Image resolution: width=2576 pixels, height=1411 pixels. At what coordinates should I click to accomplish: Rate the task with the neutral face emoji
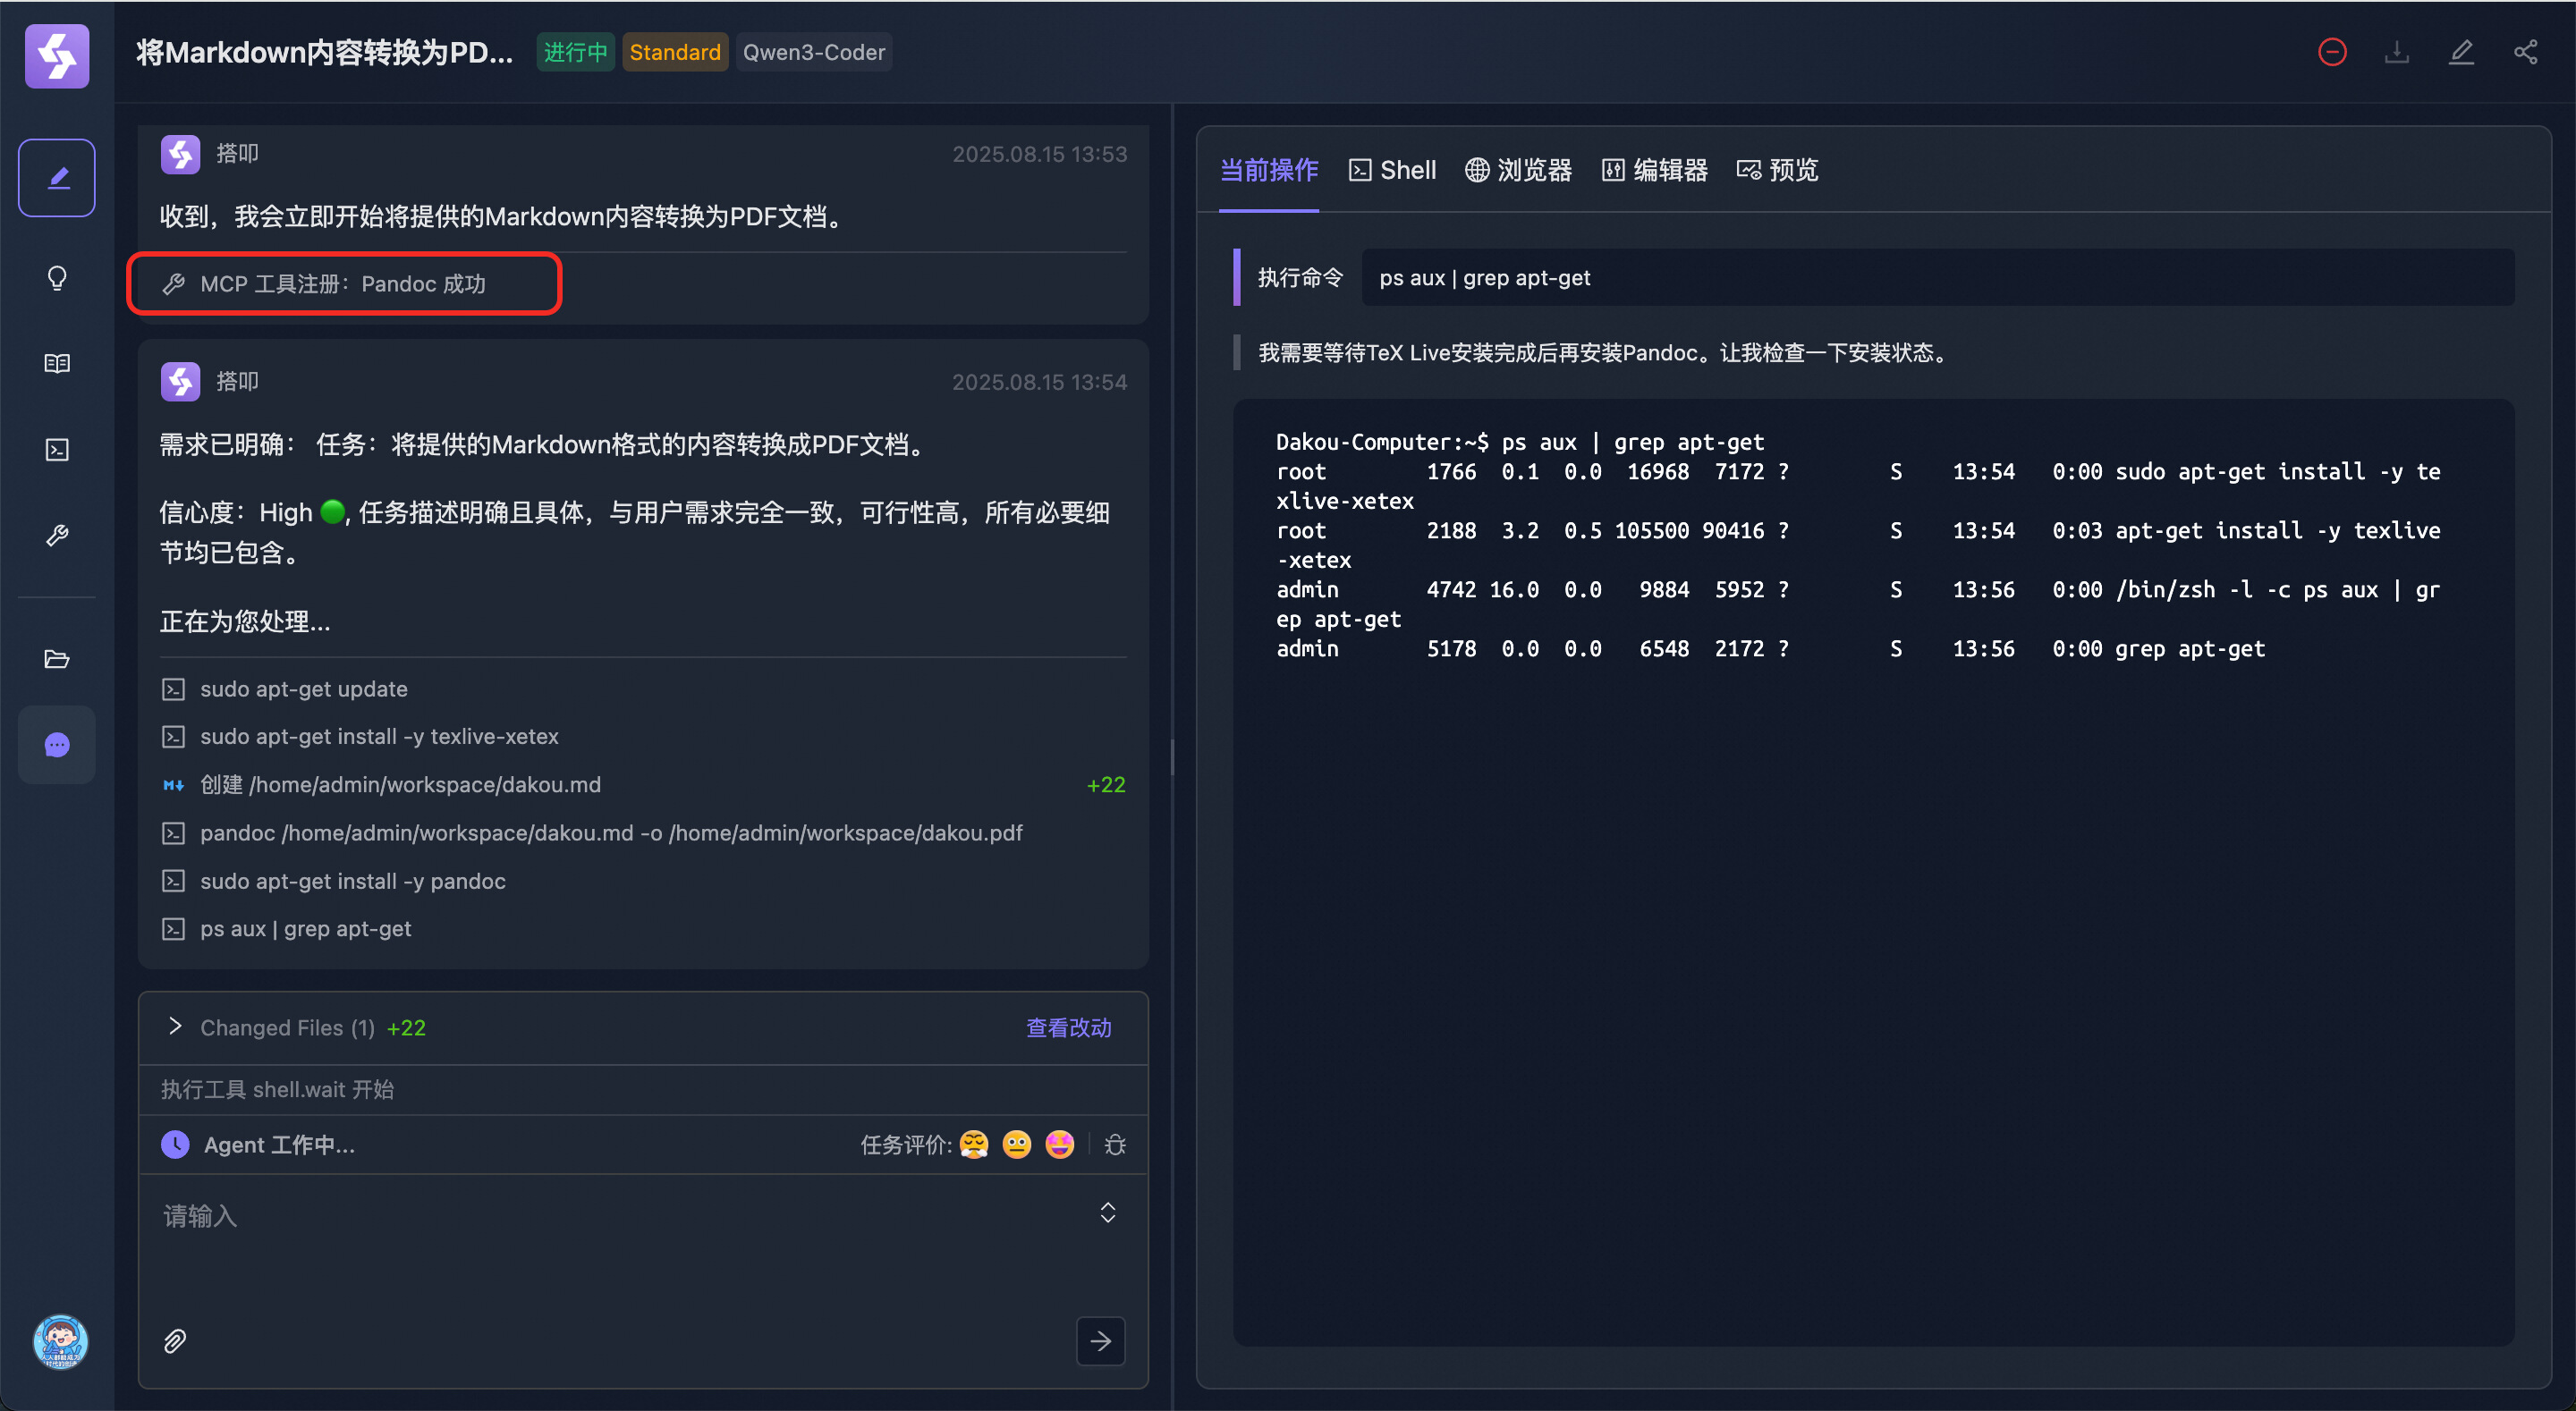tap(1016, 1145)
